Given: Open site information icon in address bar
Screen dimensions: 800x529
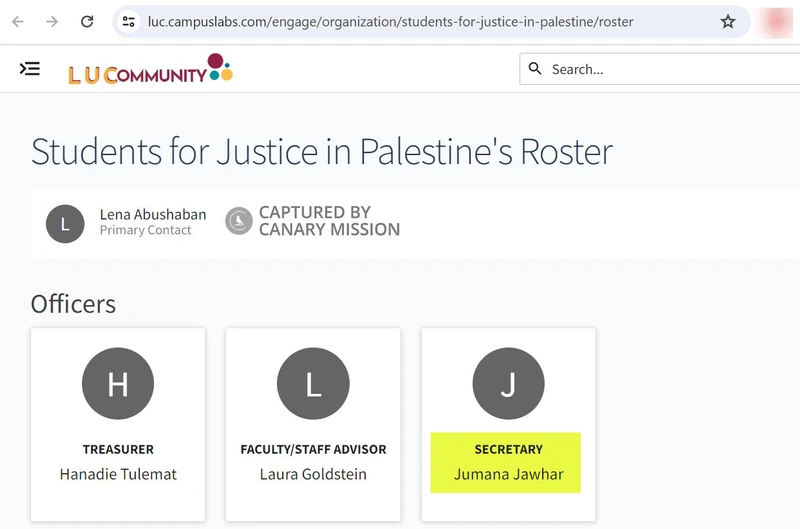Looking at the screenshot, I should pos(127,21).
